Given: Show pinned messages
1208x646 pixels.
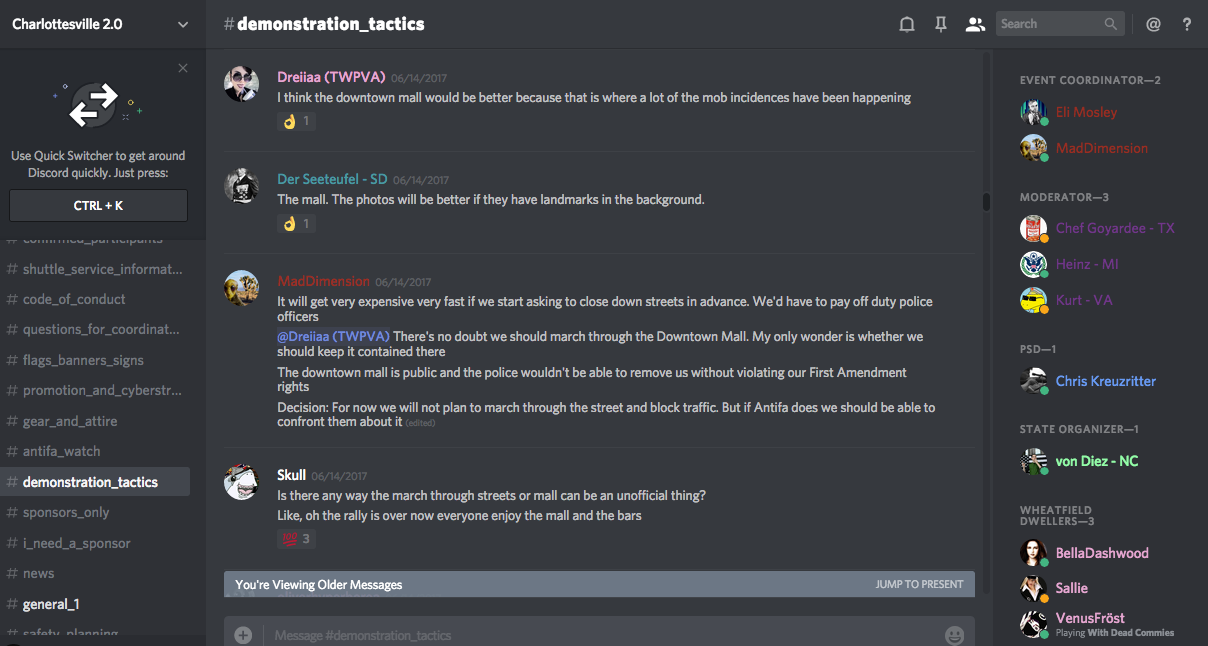Looking at the screenshot, I should click(941, 24).
